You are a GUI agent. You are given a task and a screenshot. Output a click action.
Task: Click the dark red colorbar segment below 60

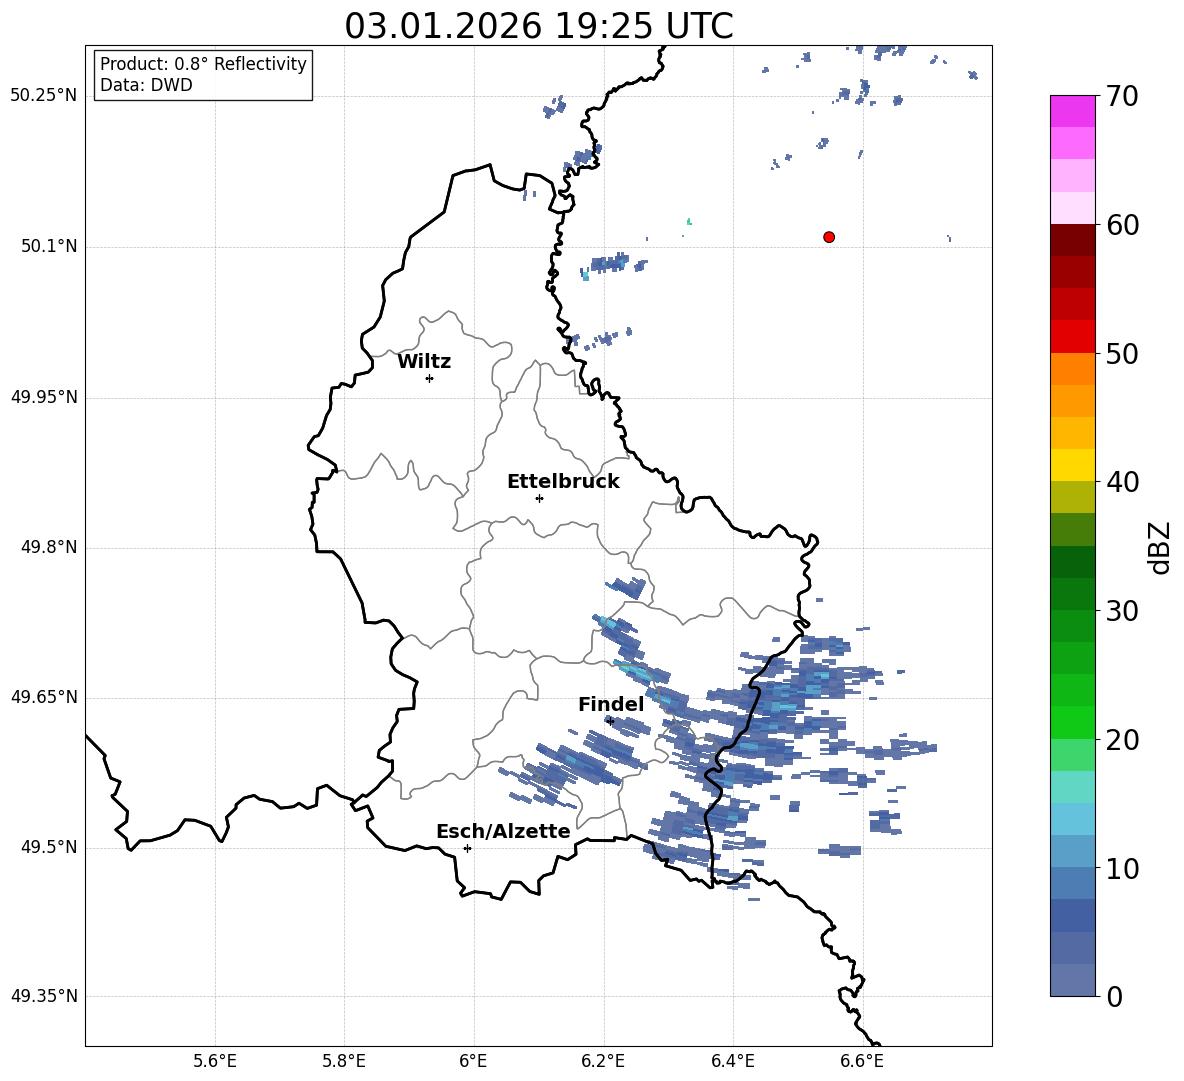coord(1072,240)
